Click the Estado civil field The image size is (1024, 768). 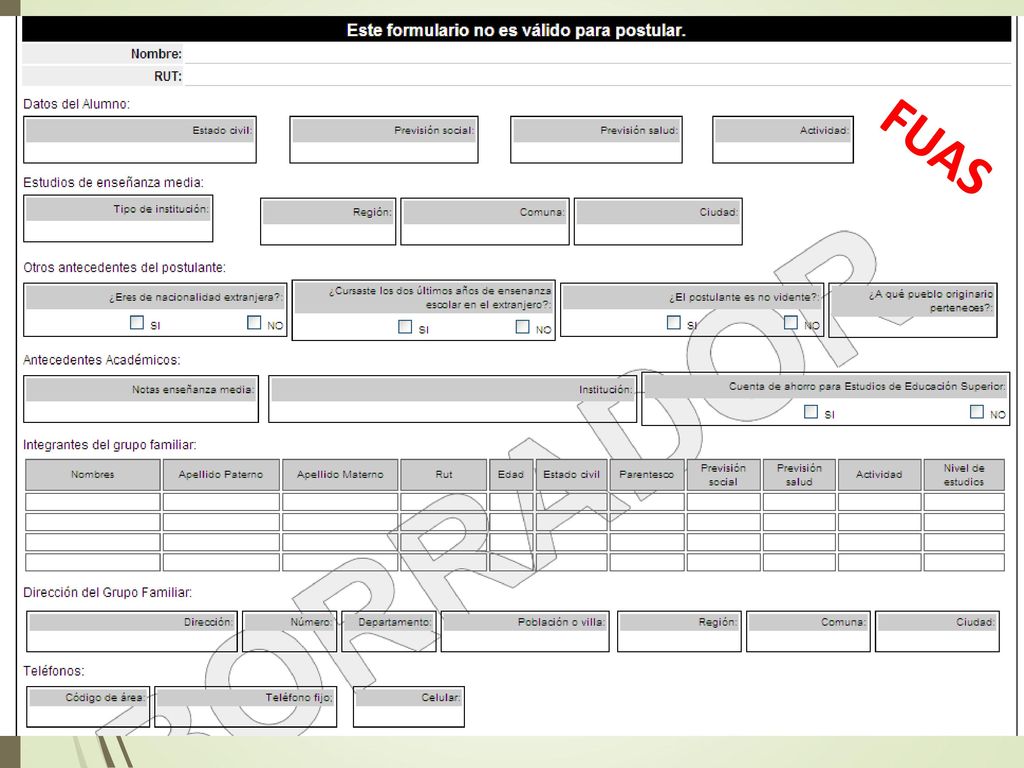click(140, 140)
